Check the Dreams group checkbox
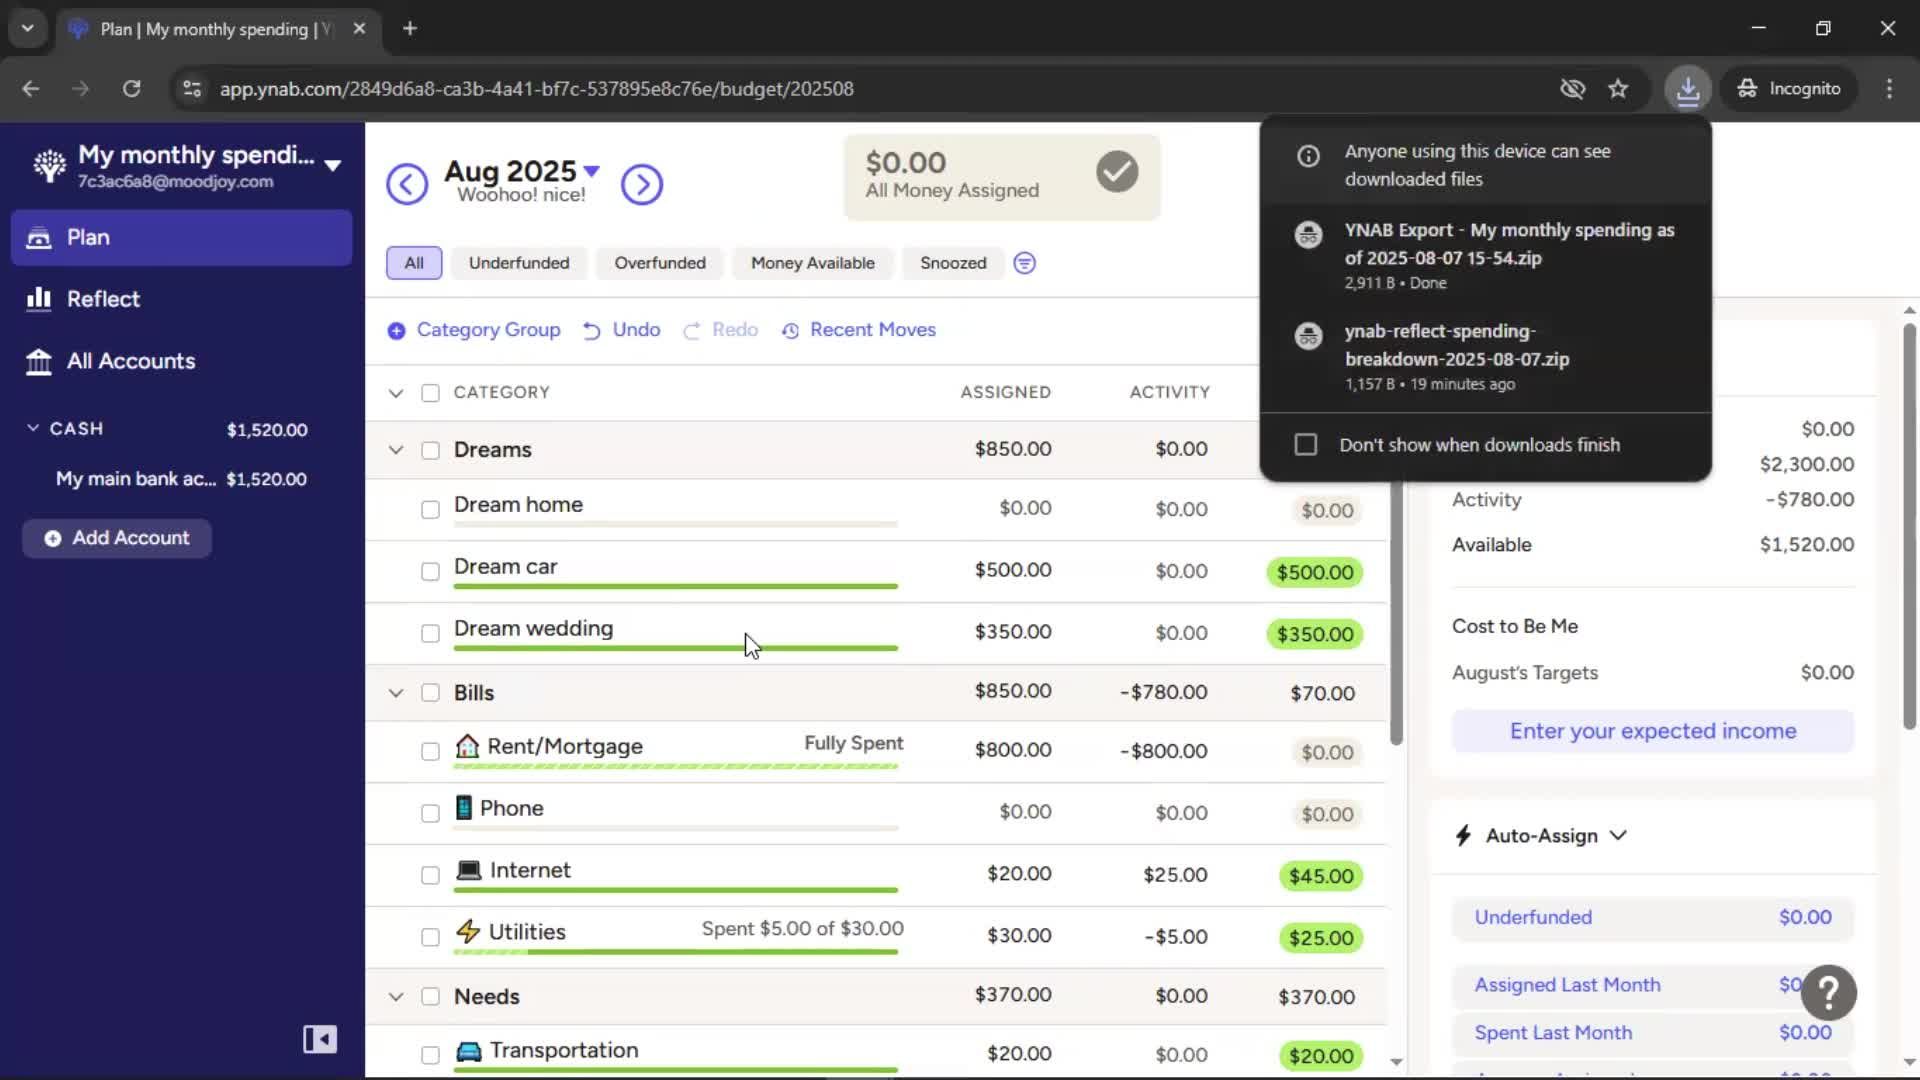Image resolution: width=1920 pixels, height=1080 pixels. click(x=430, y=450)
